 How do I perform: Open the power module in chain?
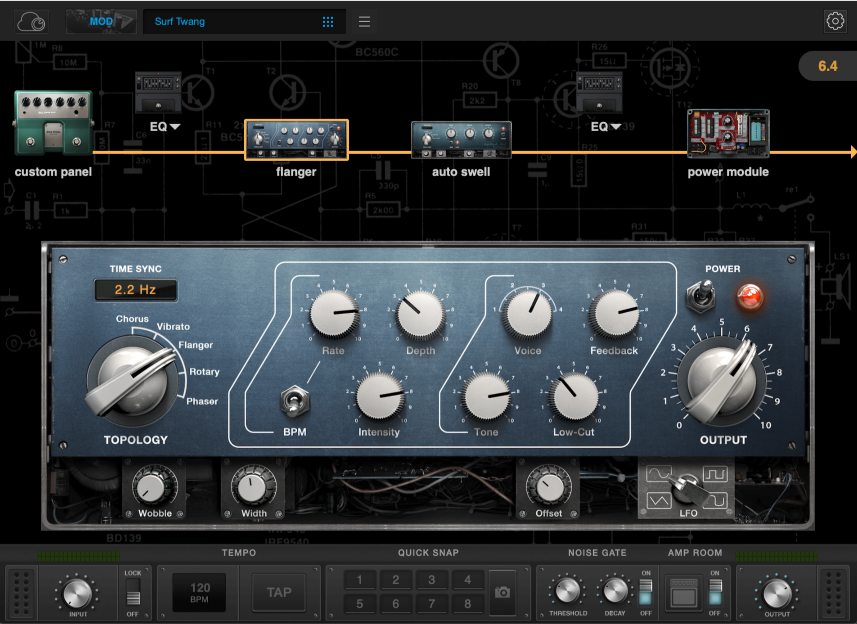(x=728, y=135)
